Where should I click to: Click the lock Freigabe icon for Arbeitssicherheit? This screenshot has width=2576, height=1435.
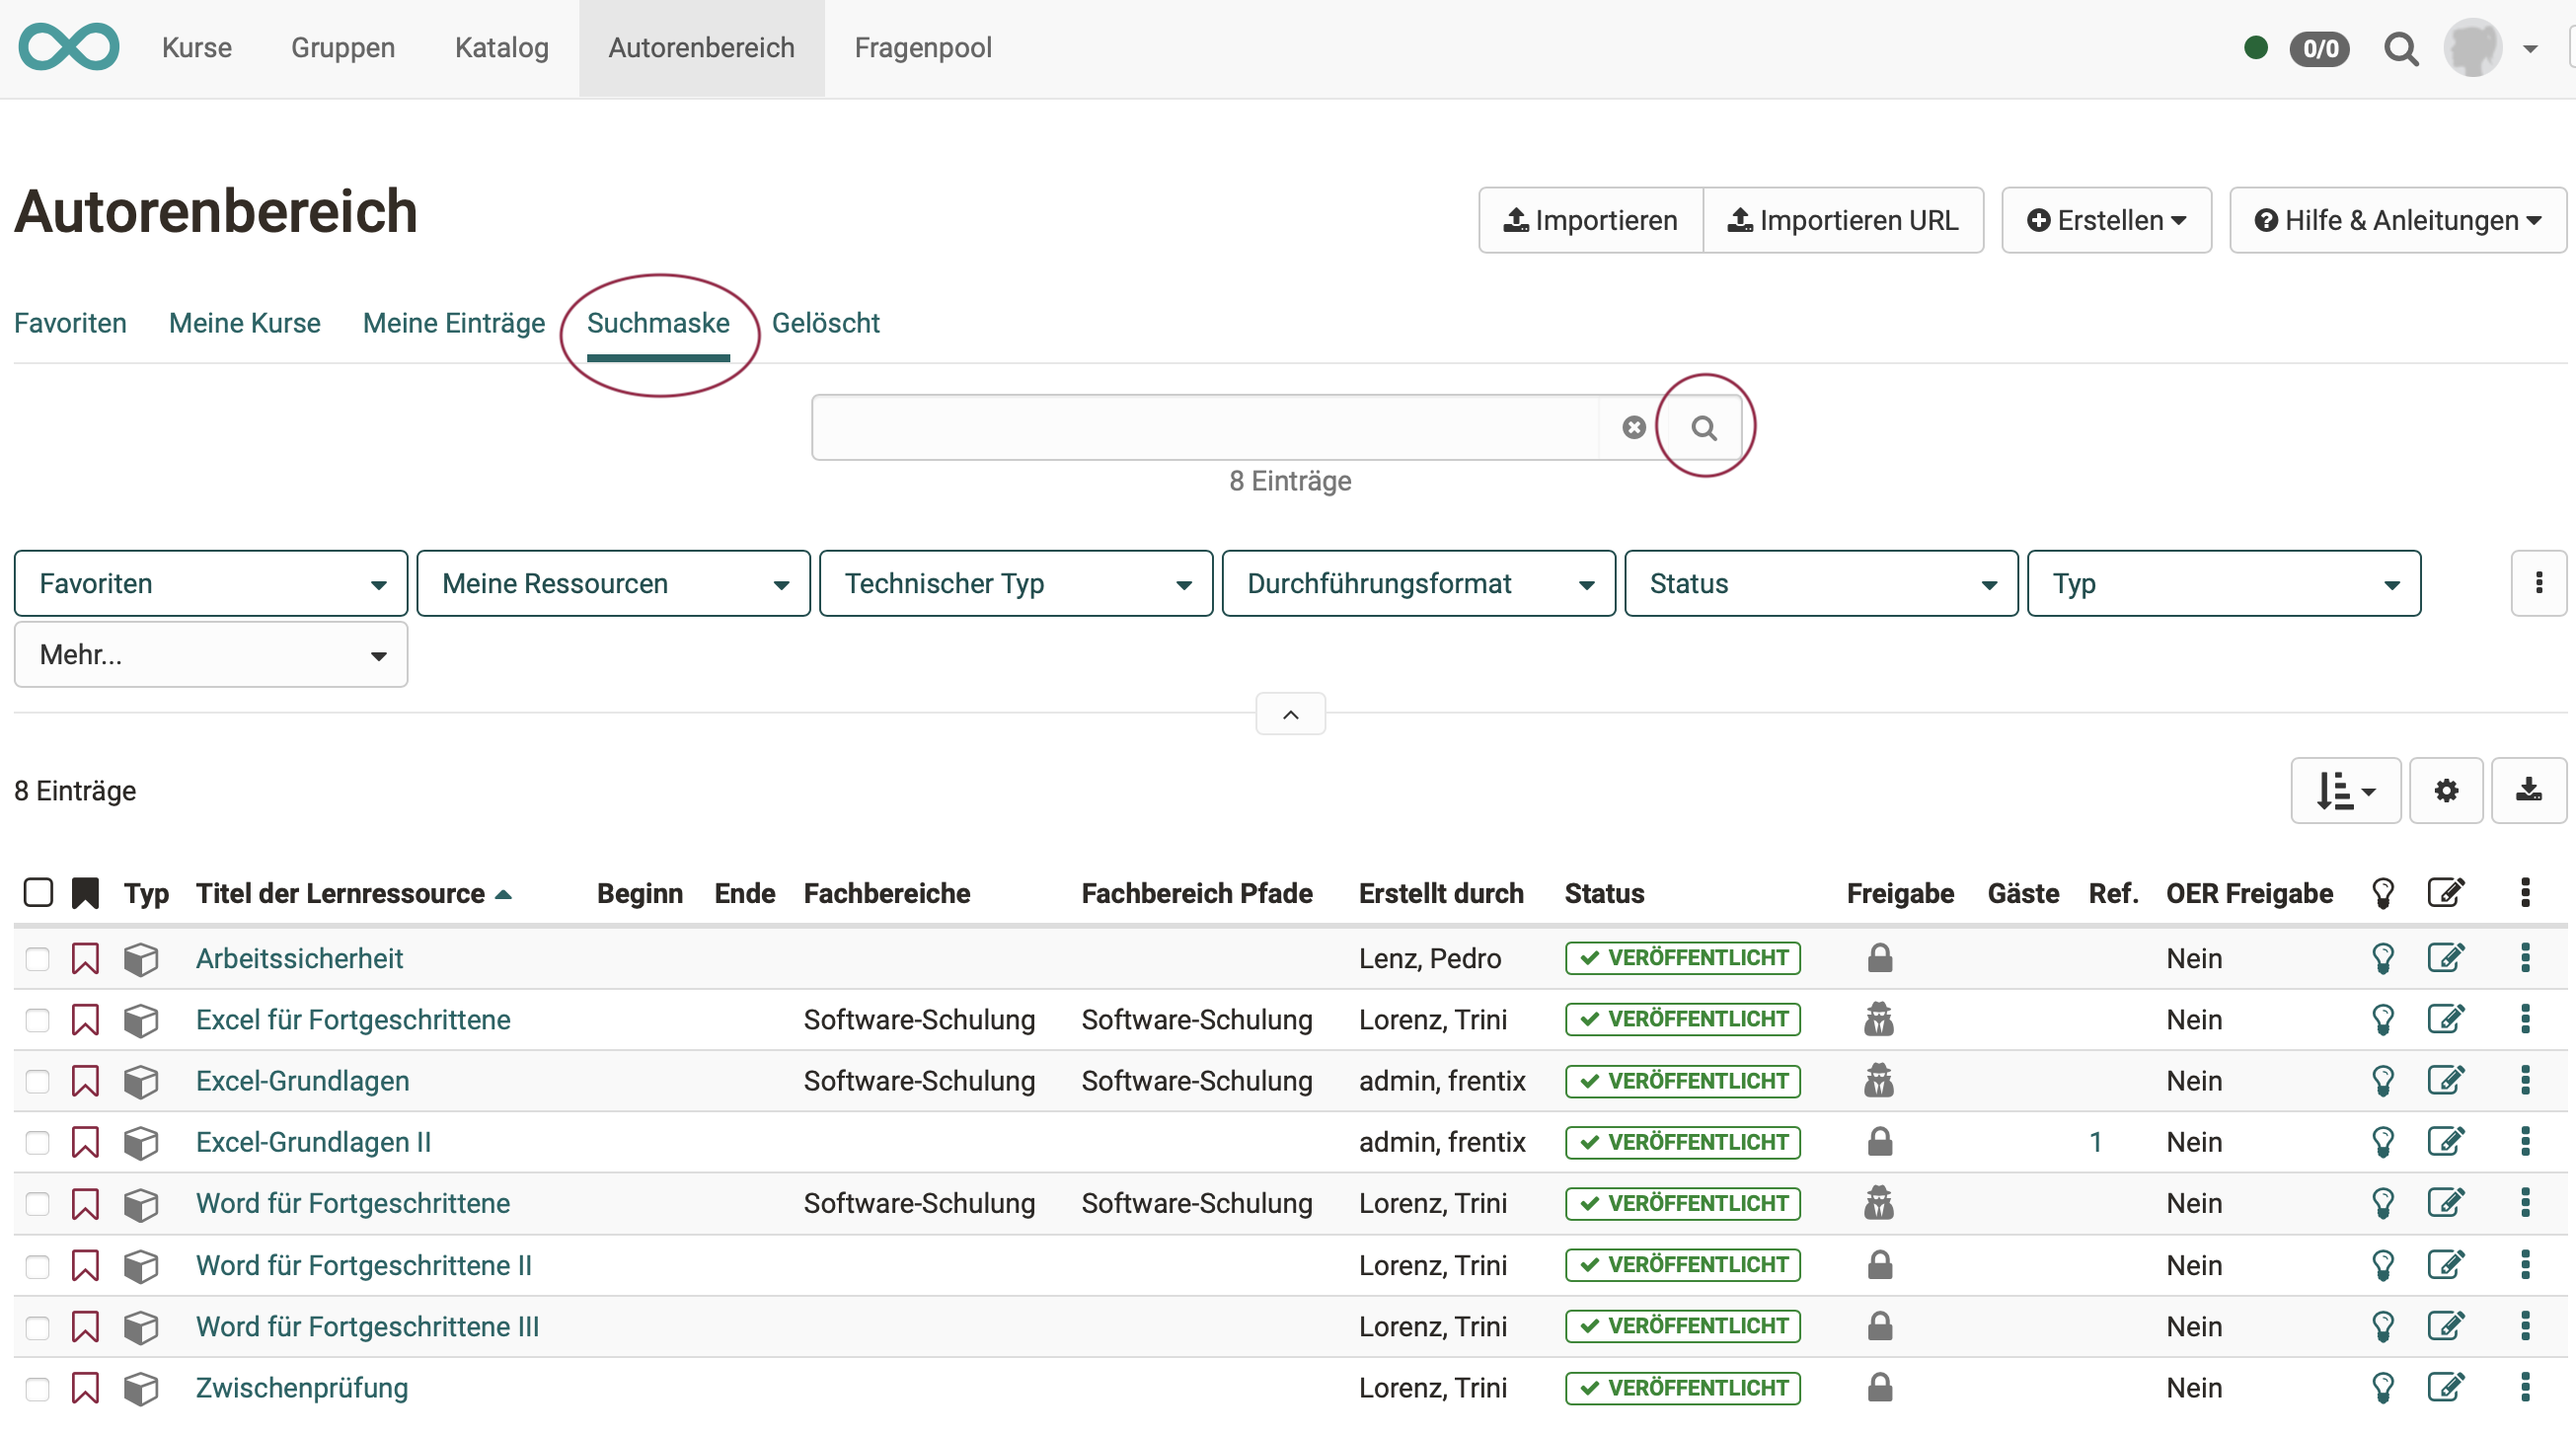click(x=1880, y=959)
